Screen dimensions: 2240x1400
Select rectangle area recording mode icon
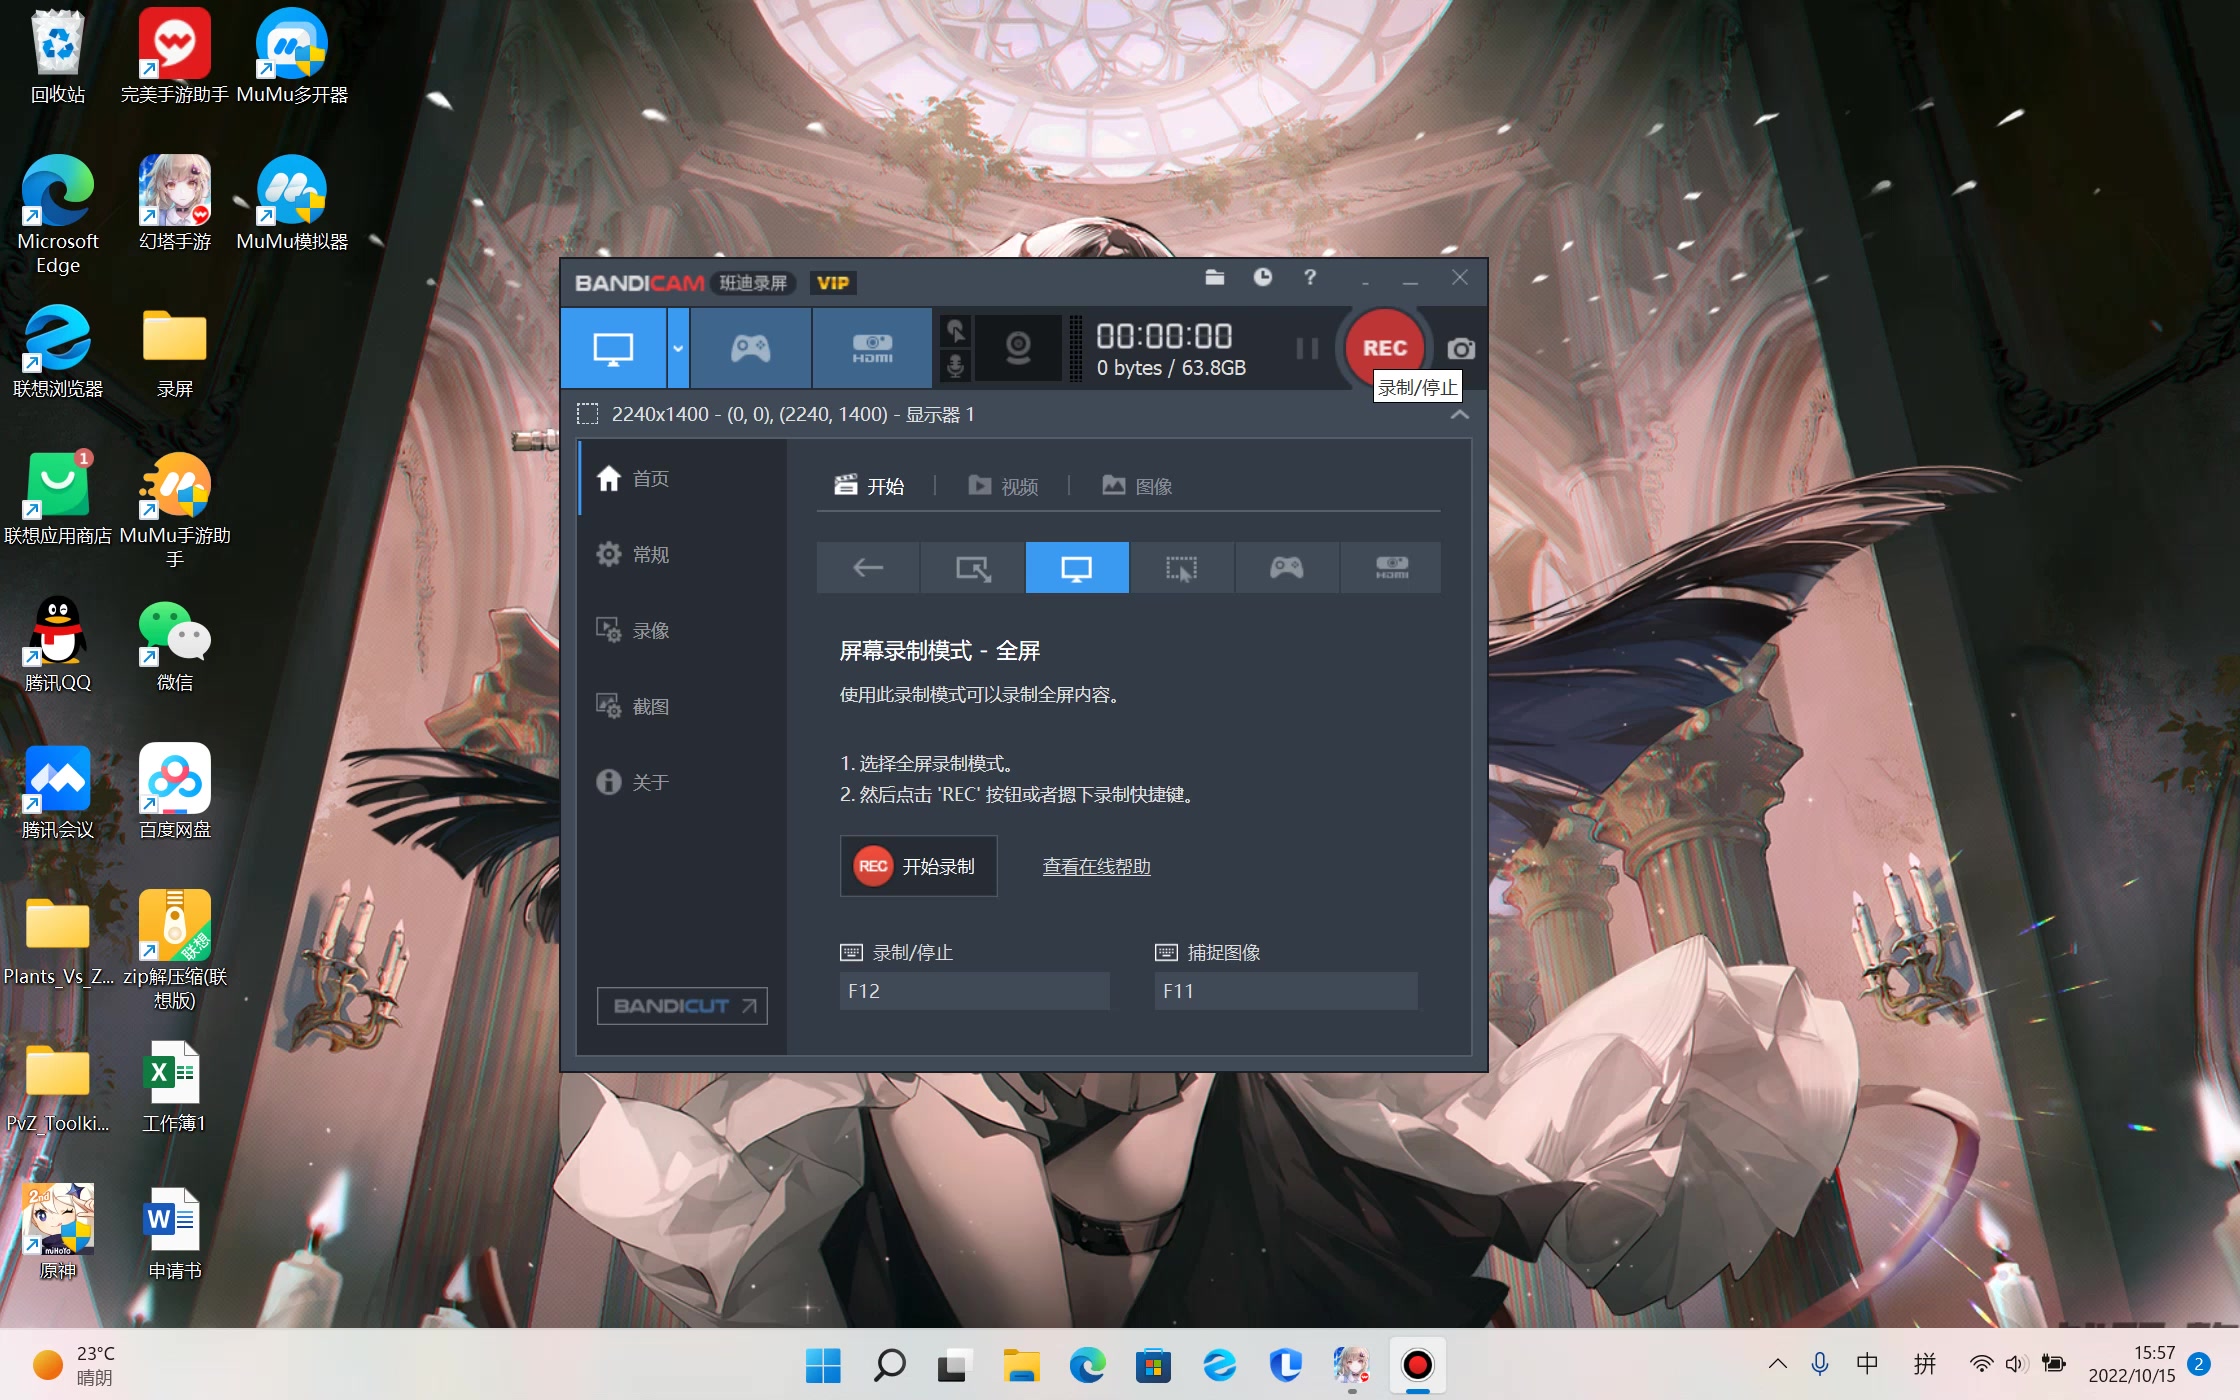[x=973, y=568]
